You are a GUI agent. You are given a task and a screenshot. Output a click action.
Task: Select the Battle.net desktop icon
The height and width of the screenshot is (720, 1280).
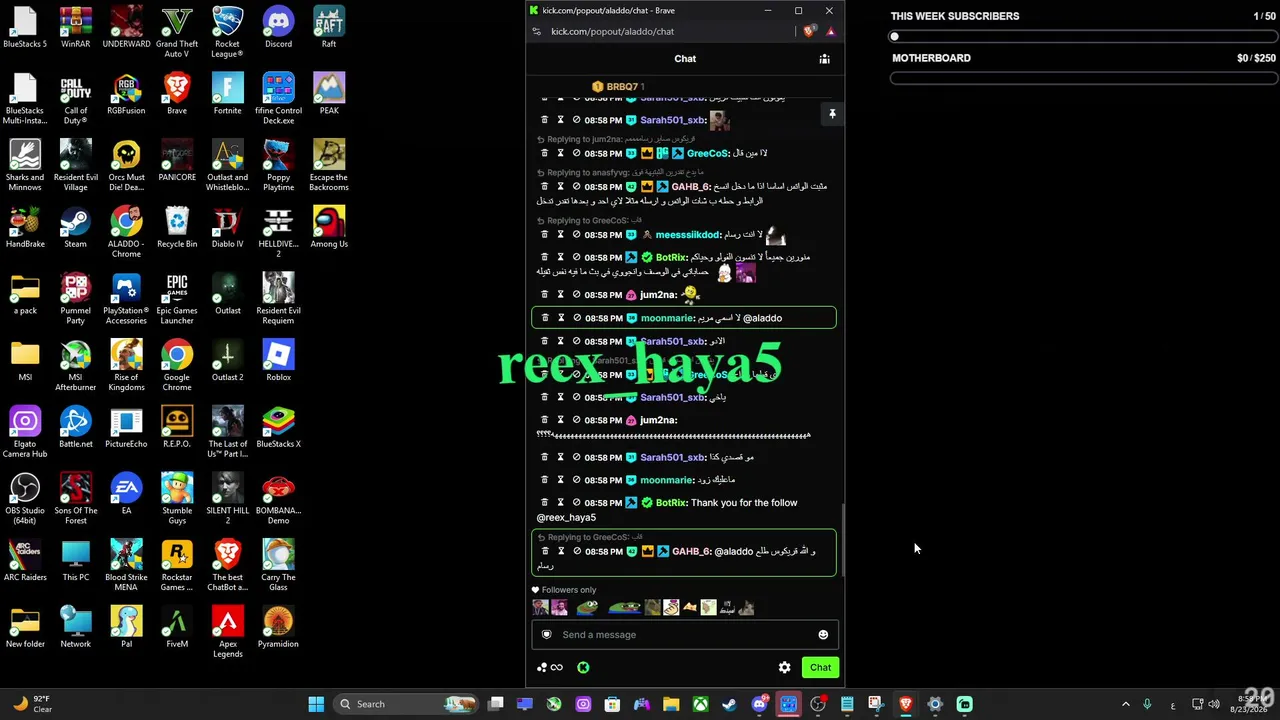75,428
